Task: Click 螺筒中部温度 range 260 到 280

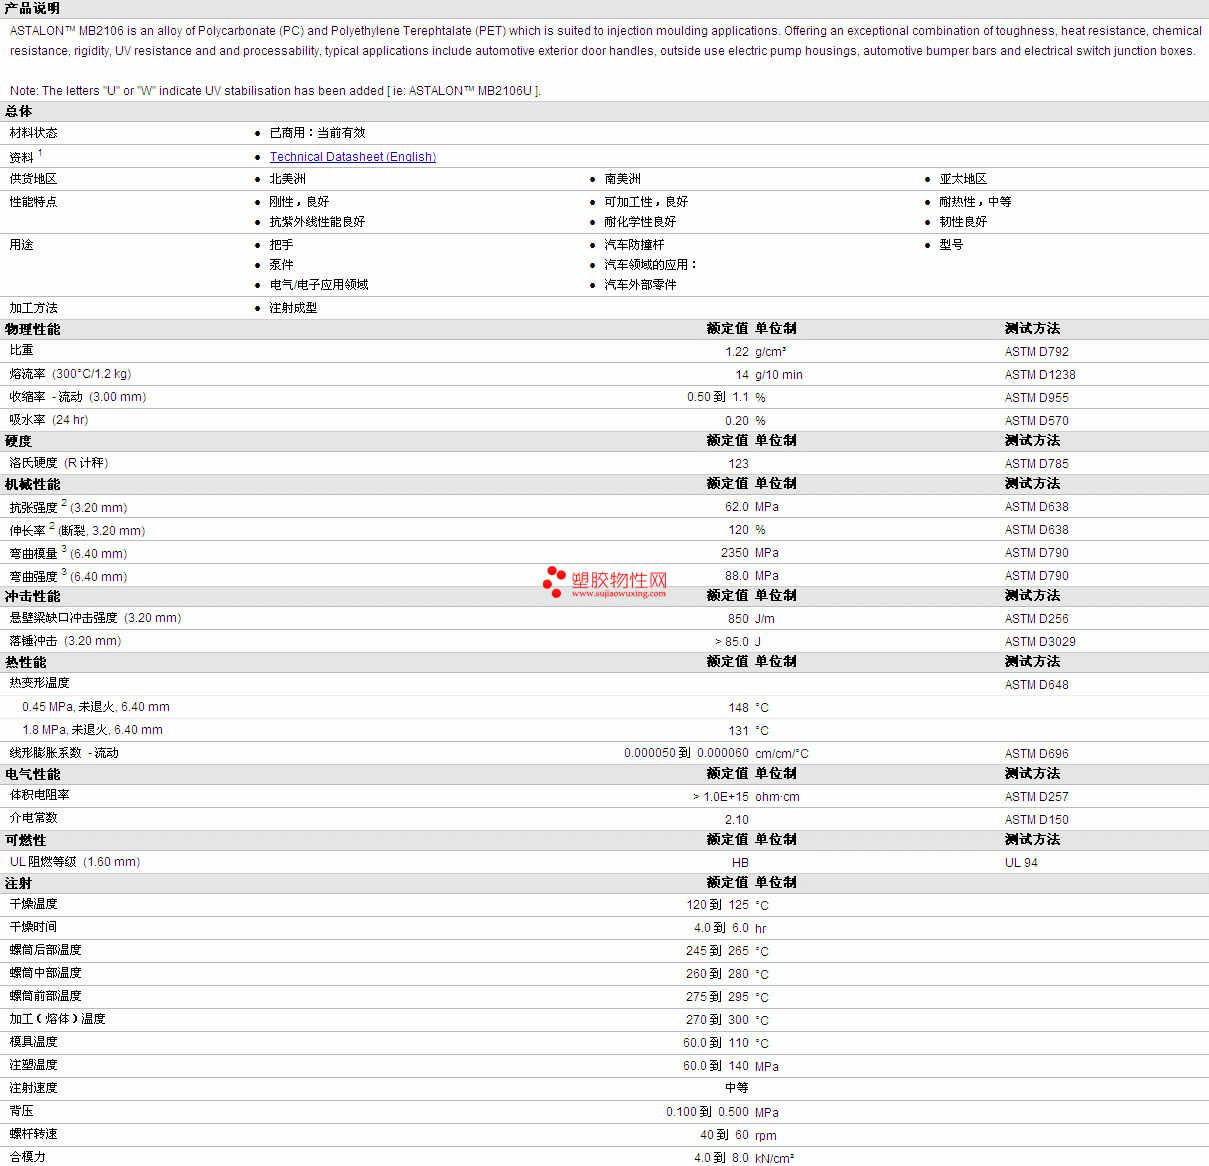Action: [717, 974]
